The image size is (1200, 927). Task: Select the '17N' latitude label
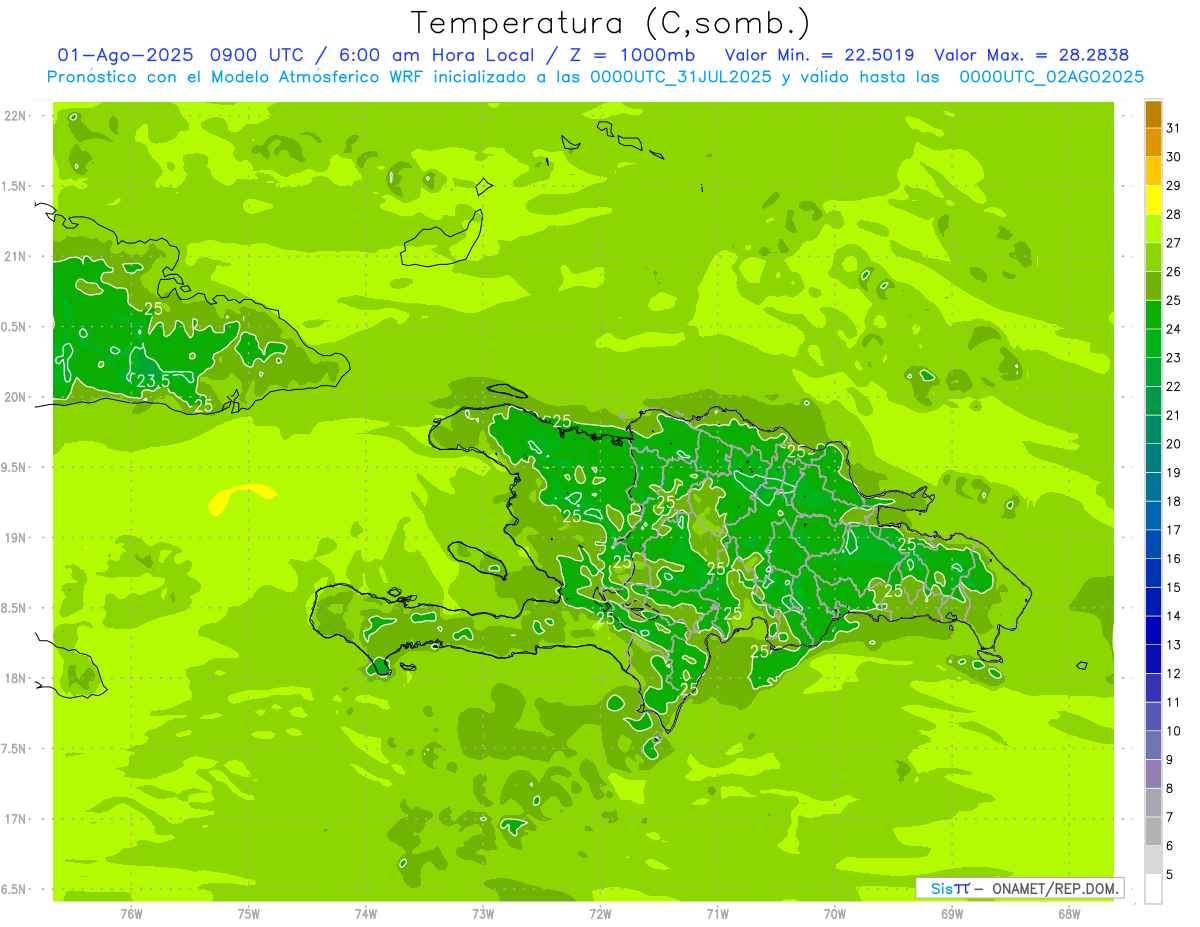[15, 819]
